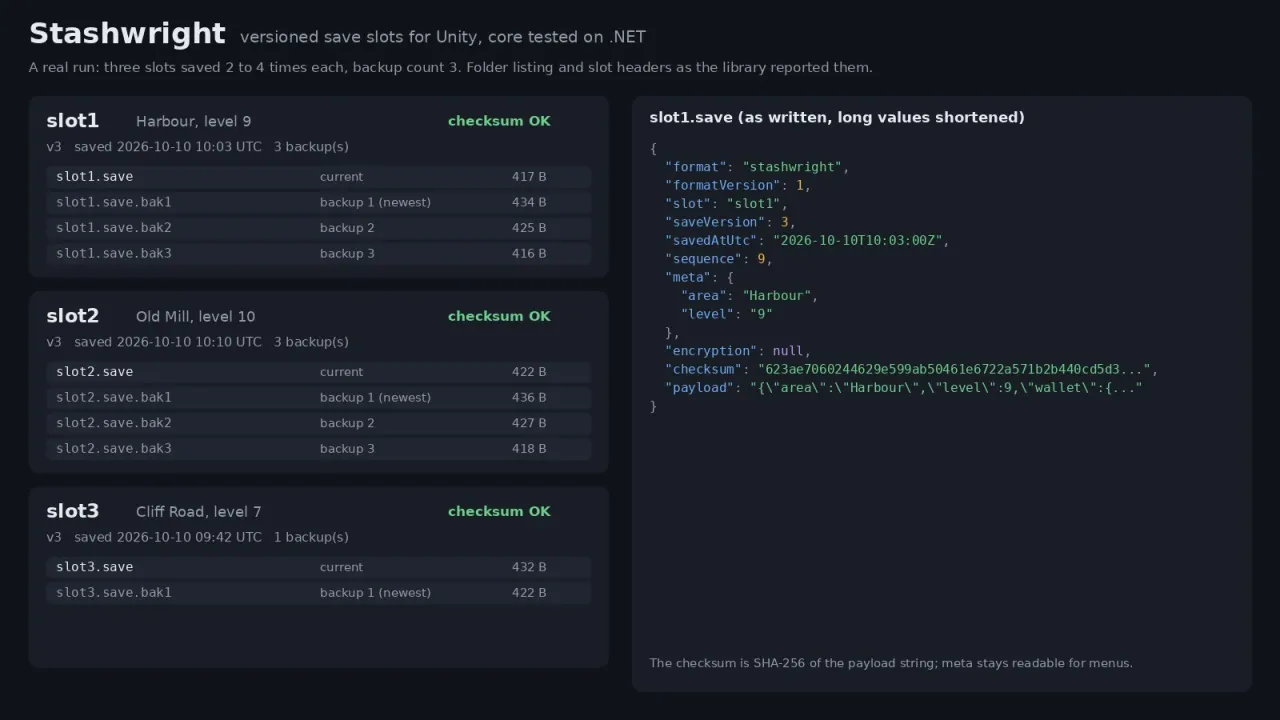This screenshot has width=1280, height=720.
Task: Pick the slot1.save.bak2 file name
Action: point(114,228)
